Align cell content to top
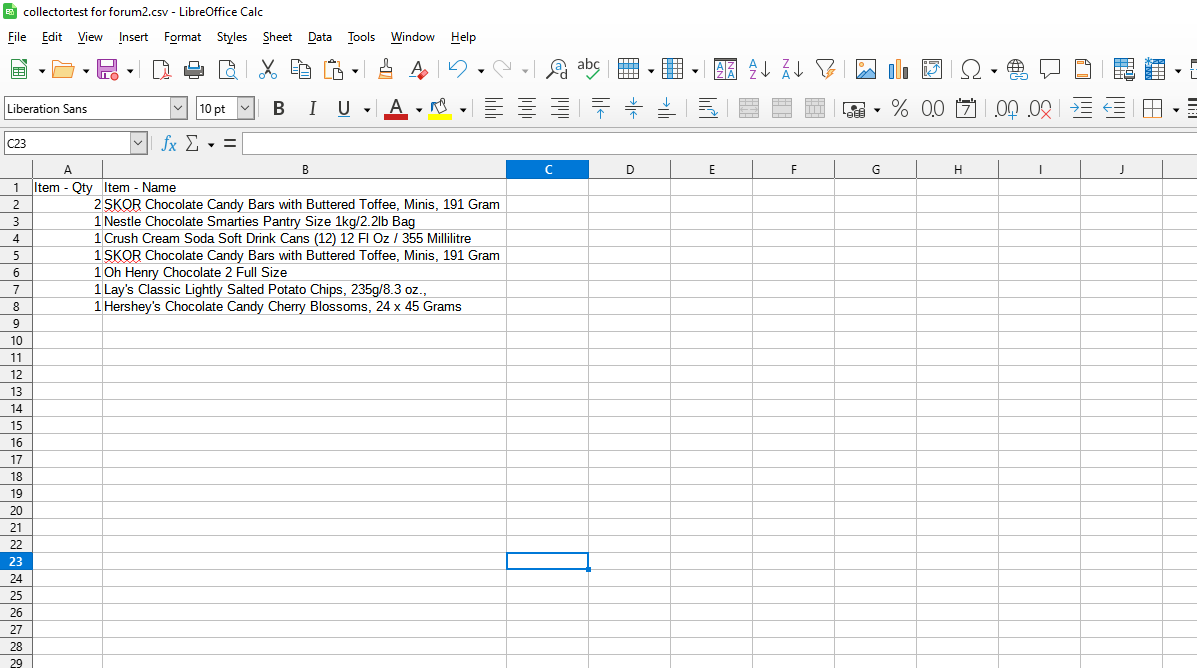The height and width of the screenshot is (668, 1197). pos(601,108)
